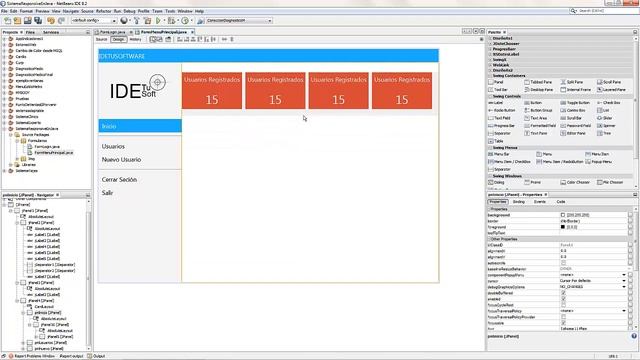Collapse Other Properties section

(x=489, y=239)
